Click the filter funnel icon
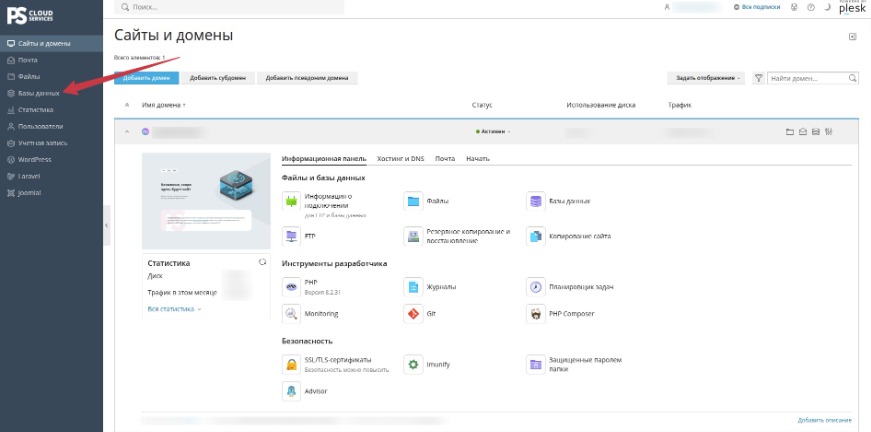The height and width of the screenshot is (432, 871). tap(758, 78)
